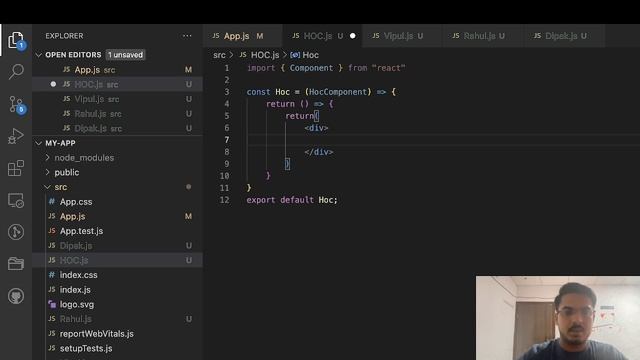640x360 pixels.
Task: Open App.js in the src folder tree
Action: 118,216
